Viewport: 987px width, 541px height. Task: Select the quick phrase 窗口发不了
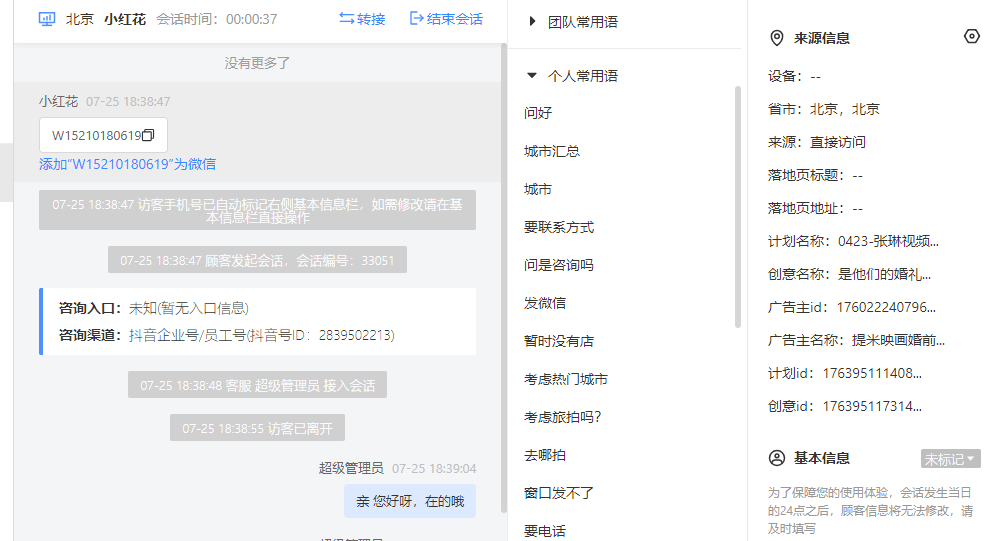tap(558, 493)
